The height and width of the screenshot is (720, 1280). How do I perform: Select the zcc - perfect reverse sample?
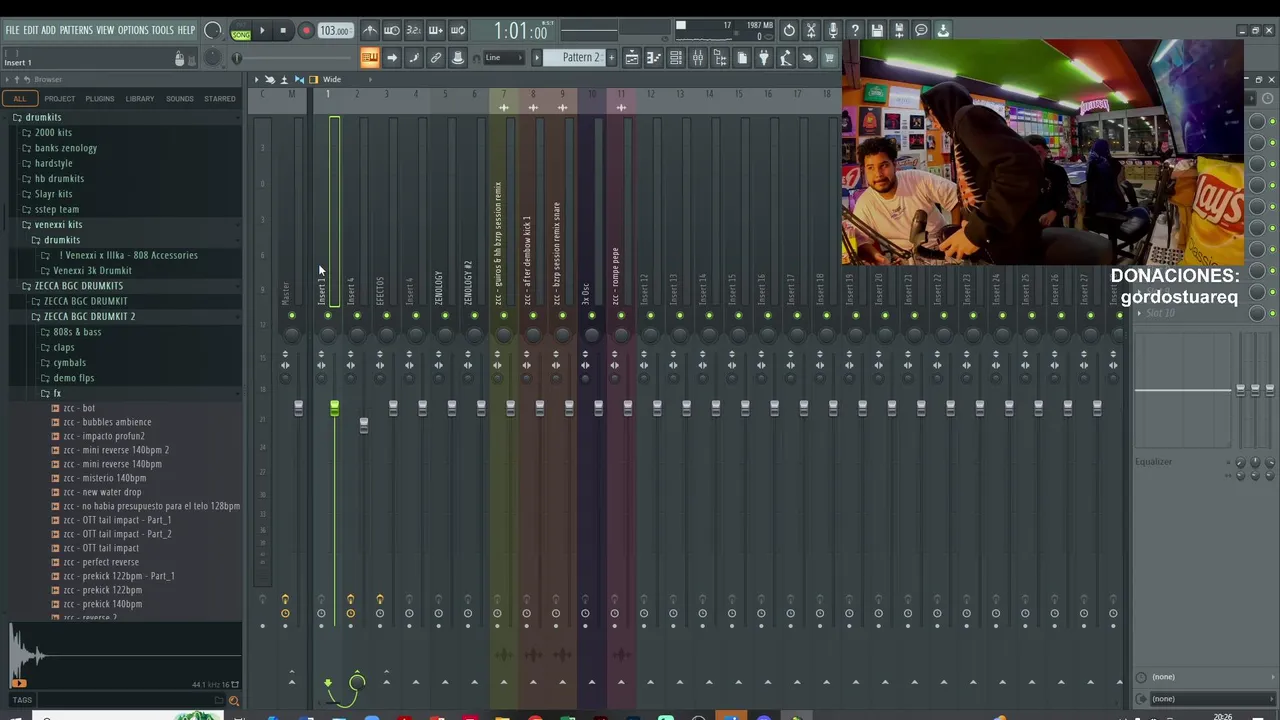click(101, 562)
